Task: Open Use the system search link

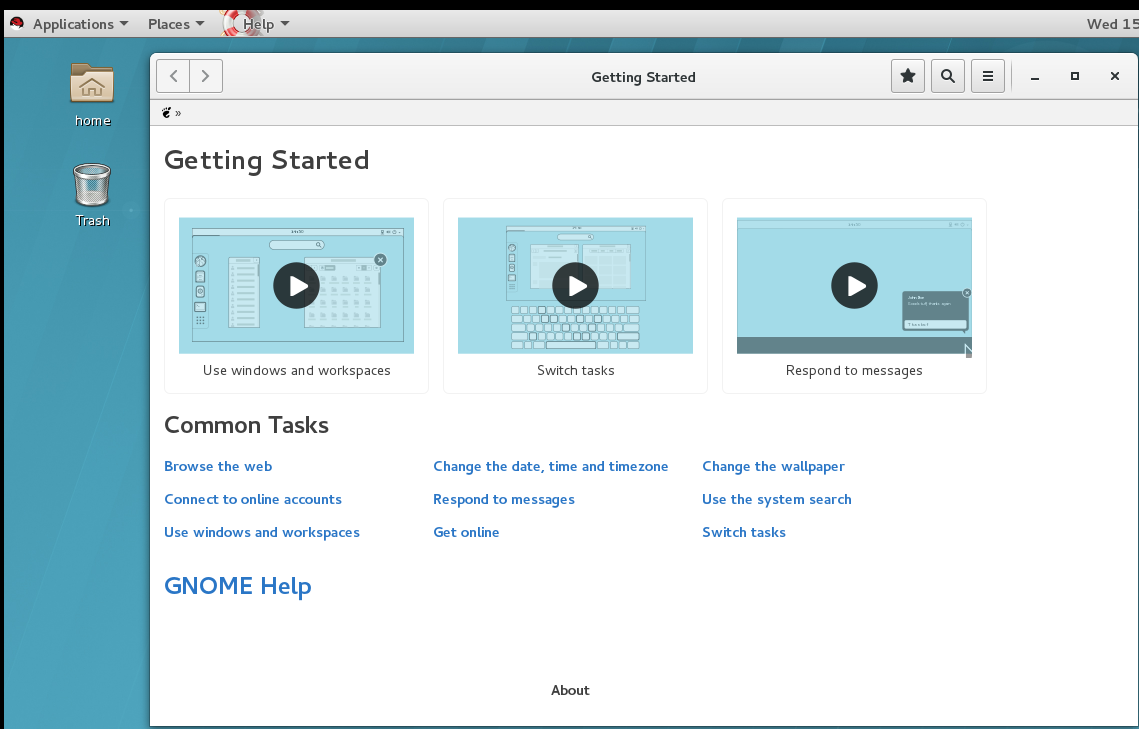Action: pyautogui.click(x=777, y=500)
